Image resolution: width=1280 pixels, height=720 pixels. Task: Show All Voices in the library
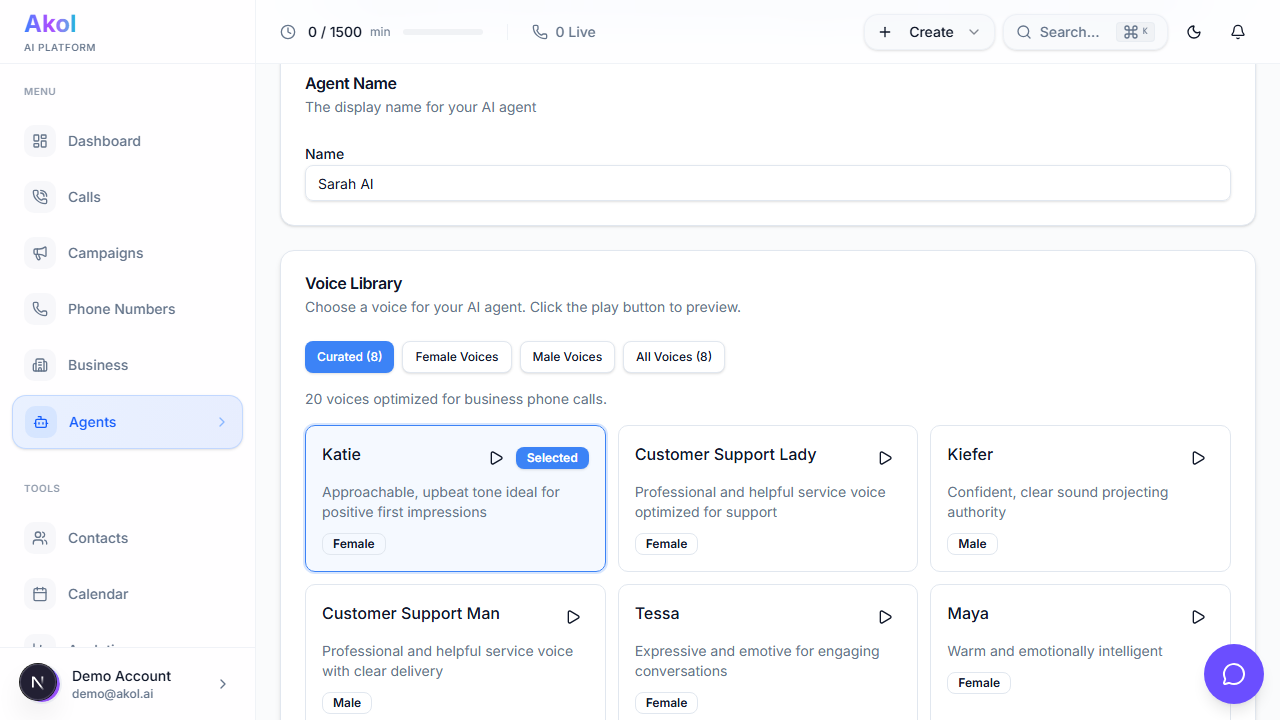[x=673, y=357]
